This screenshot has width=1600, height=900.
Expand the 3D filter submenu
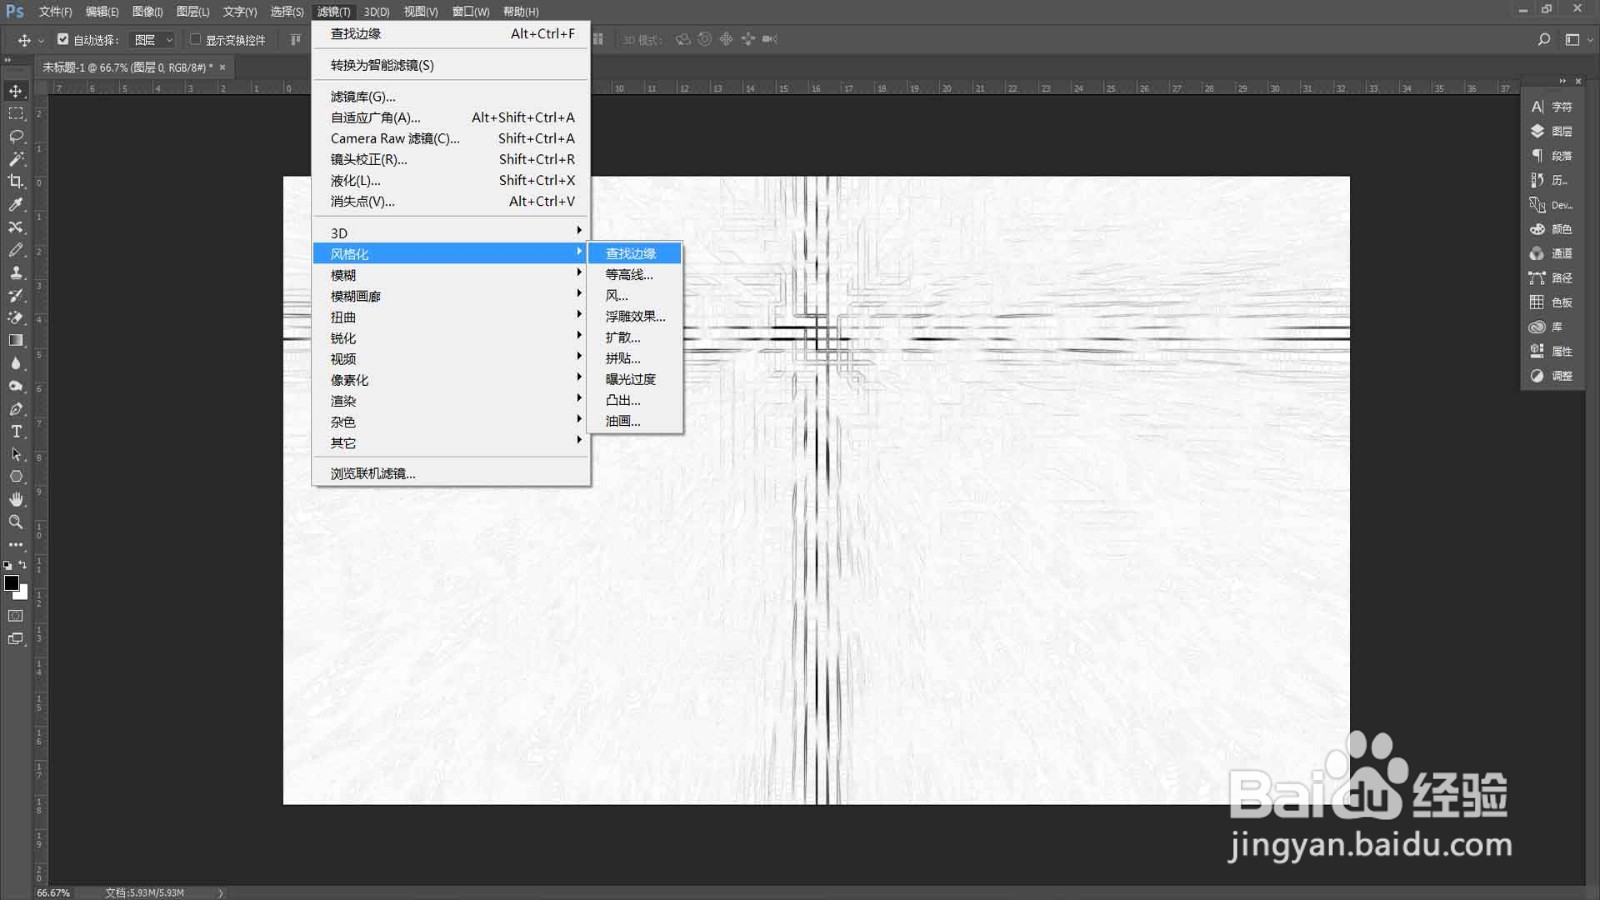tap(451, 233)
